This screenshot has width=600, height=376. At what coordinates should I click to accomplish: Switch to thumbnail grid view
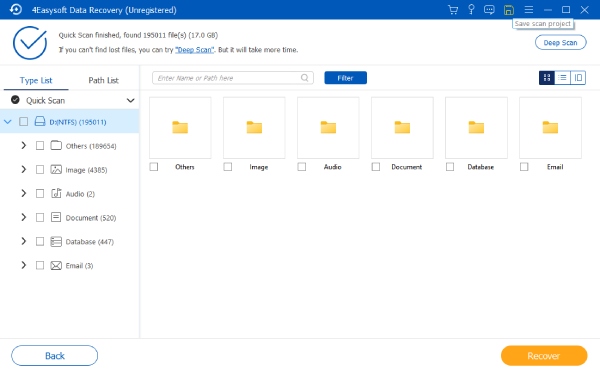[547, 78]
